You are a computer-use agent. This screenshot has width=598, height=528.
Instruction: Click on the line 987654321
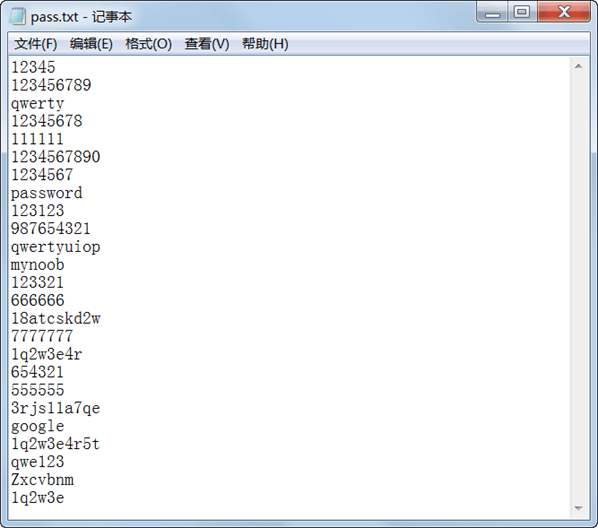point(51,229)
